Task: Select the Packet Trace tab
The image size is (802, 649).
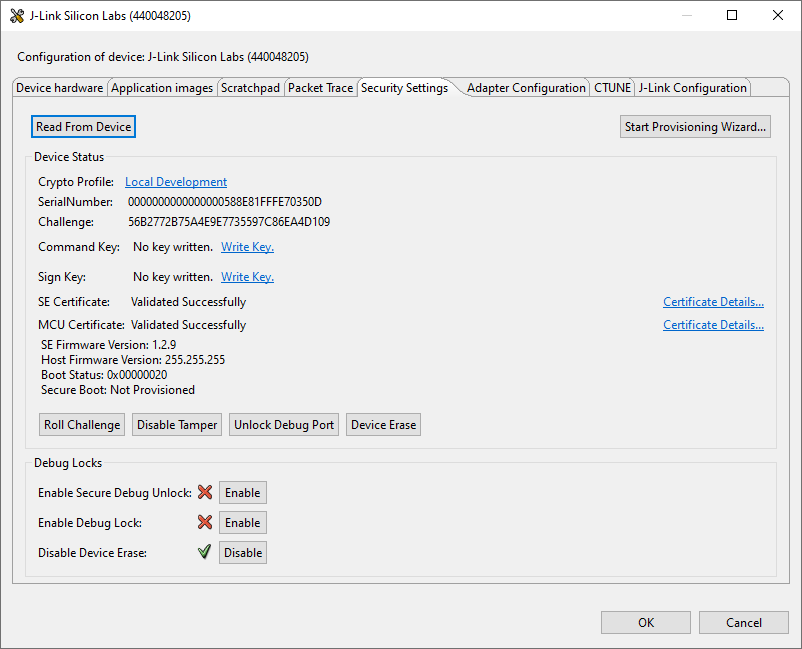Action: [320, 87]
